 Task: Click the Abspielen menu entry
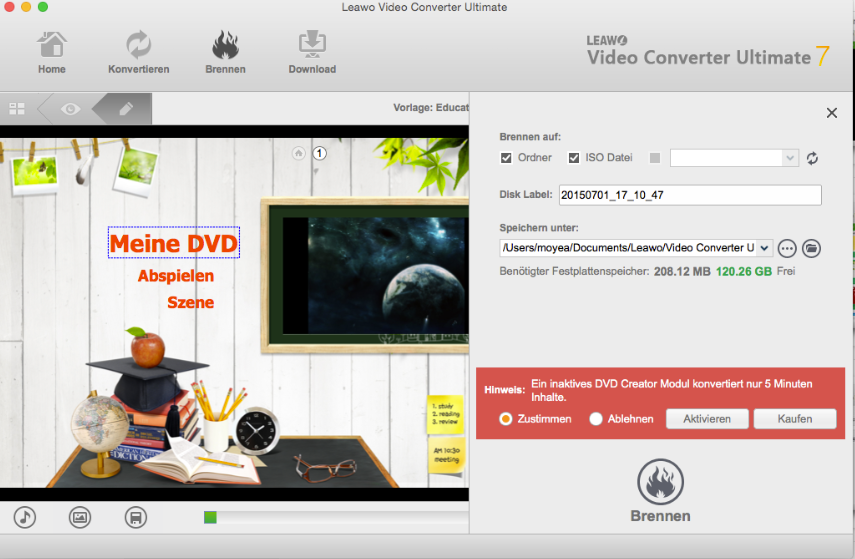point(176,276)
